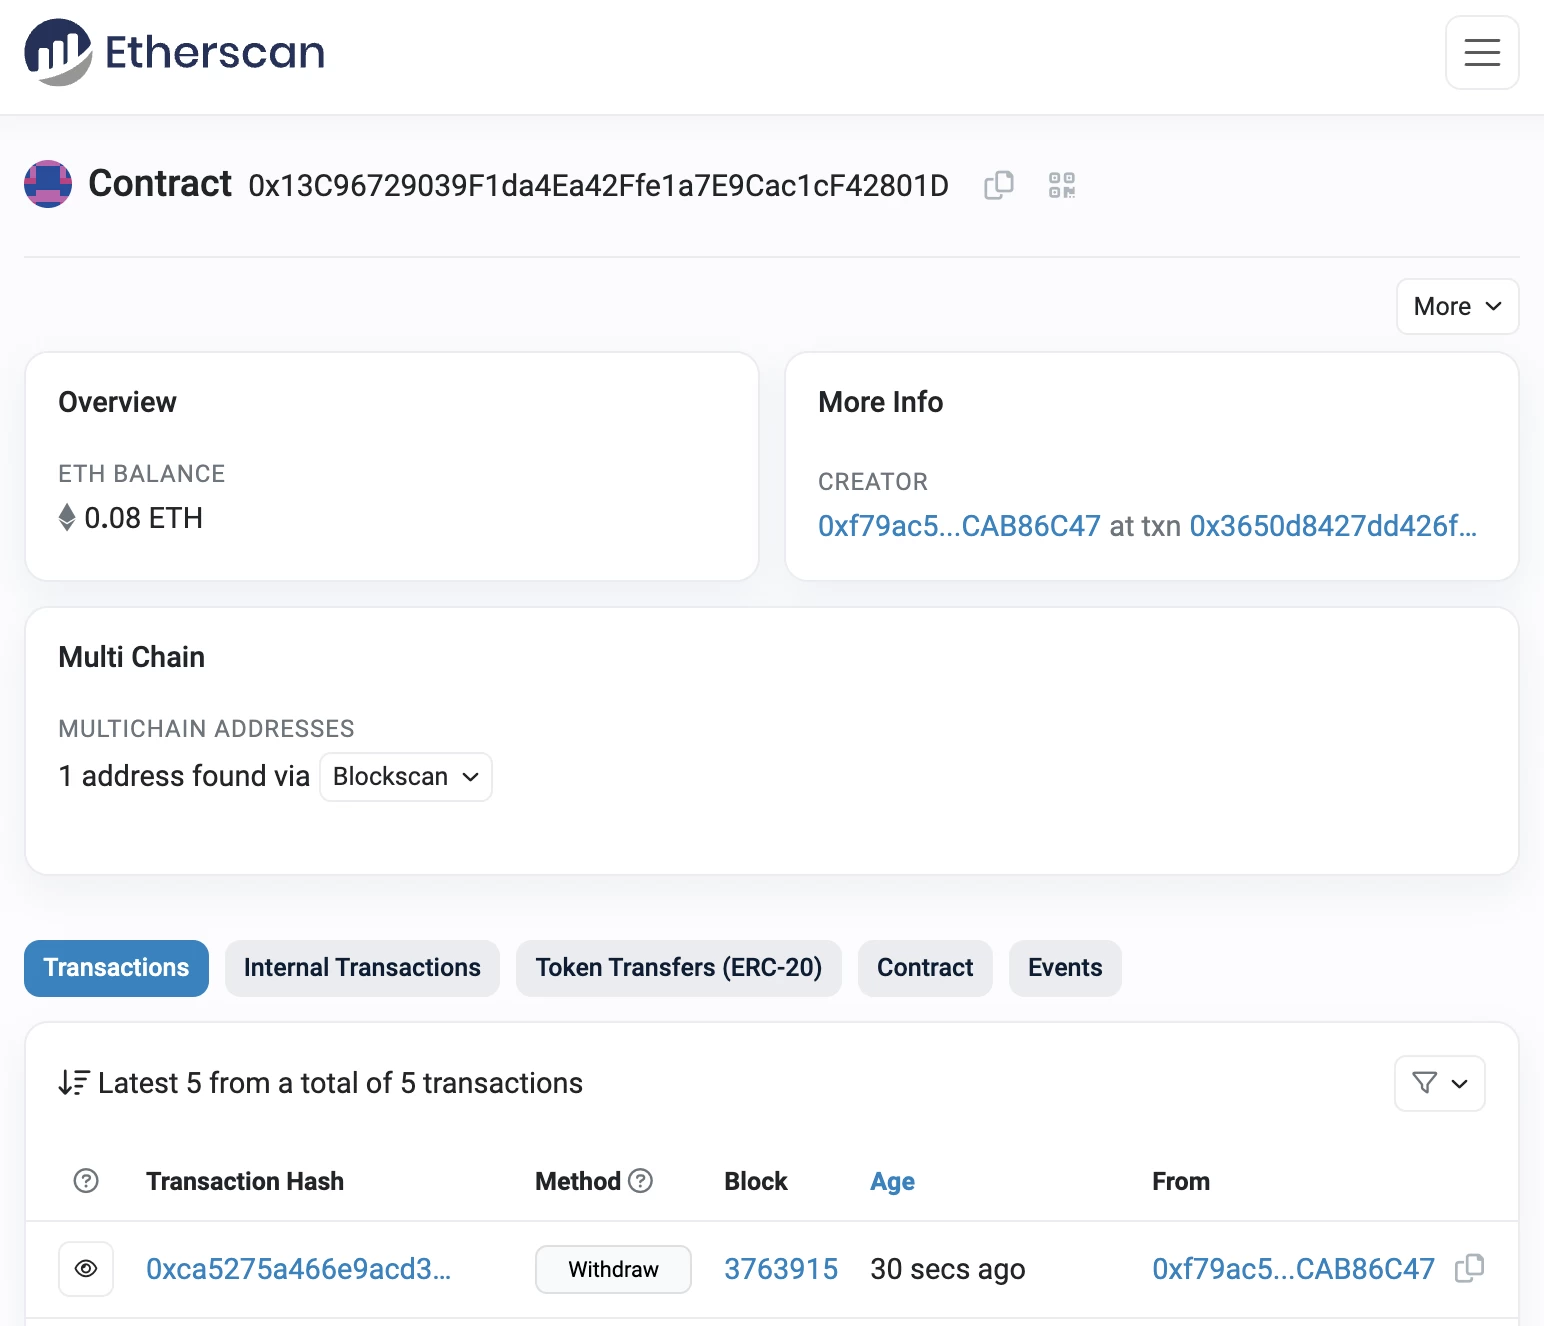The width and height of the screenshot is (1544, 1326).
Task: Click the Contract page title
Action: click(x=160, y=184)
